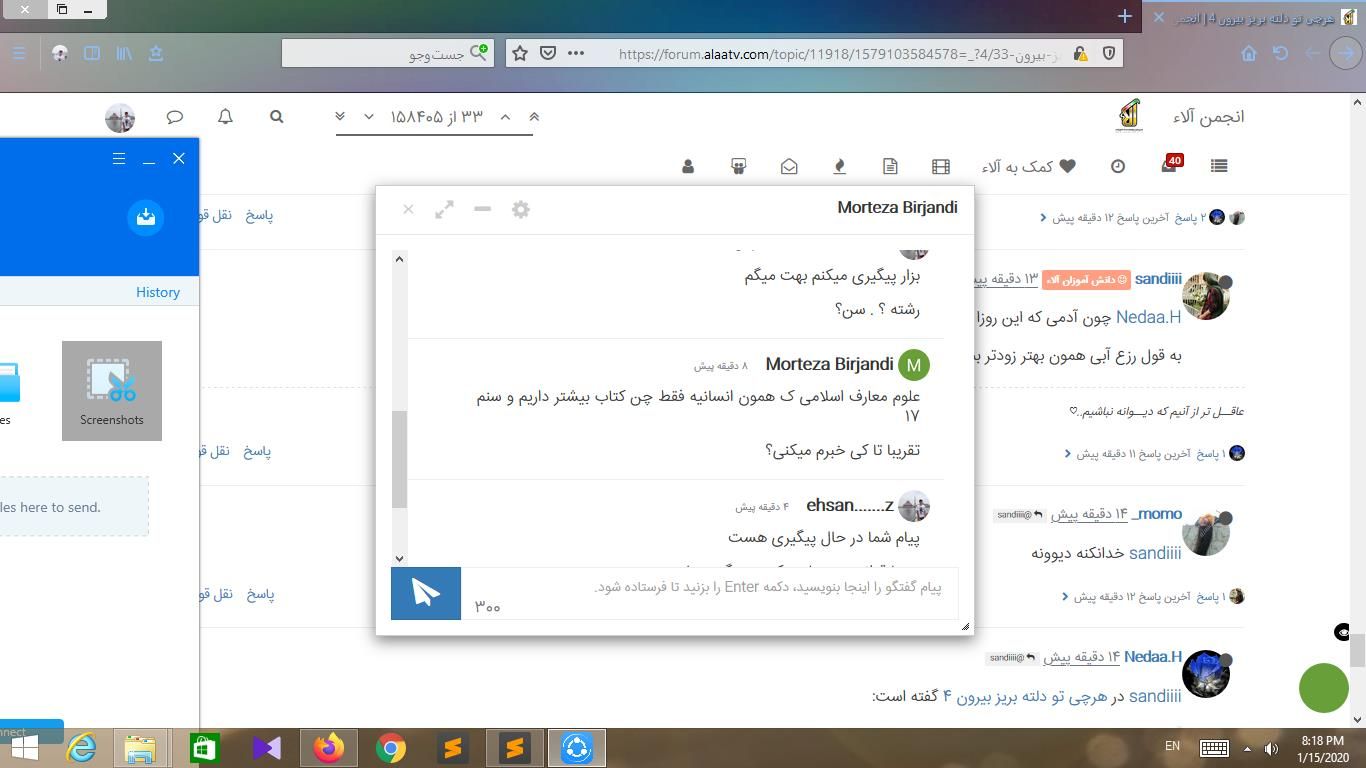The height and width of the screenshot is (768, 1366).
Task: Send the chat message with arrow button
Action: point(425,593)
